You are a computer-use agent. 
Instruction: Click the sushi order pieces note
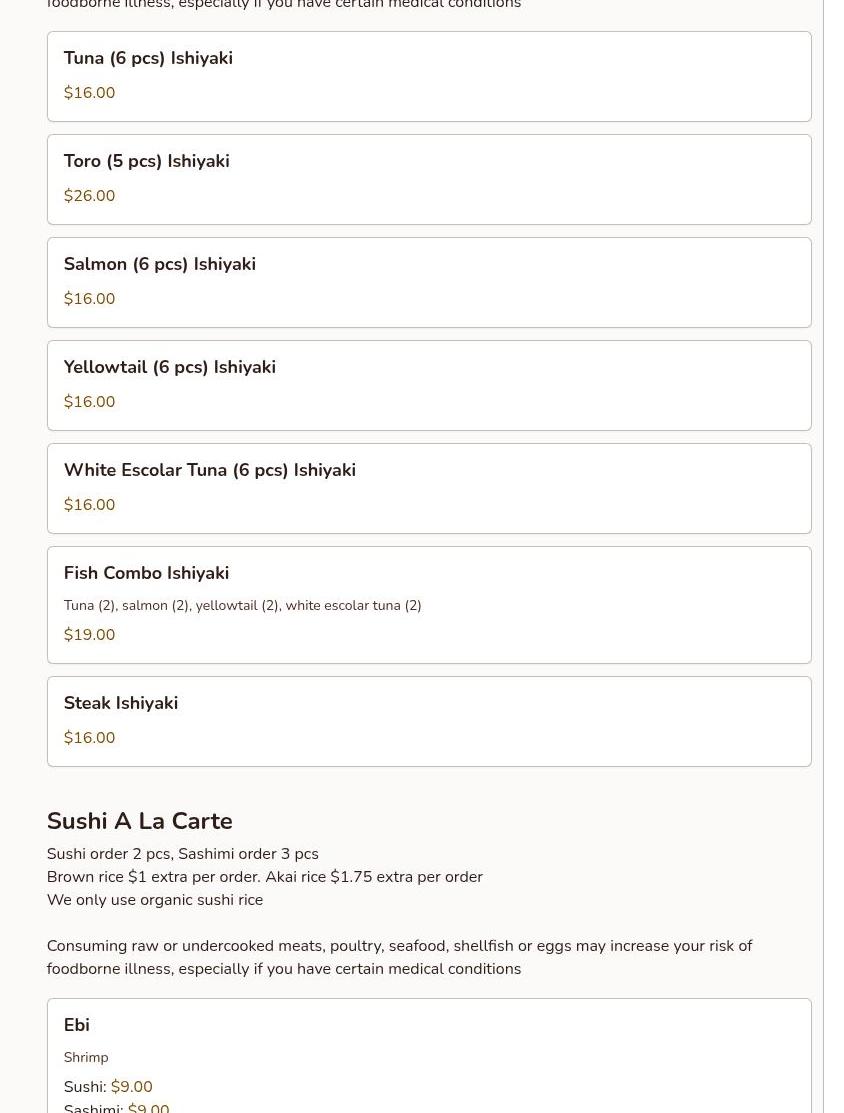[182, 854]
